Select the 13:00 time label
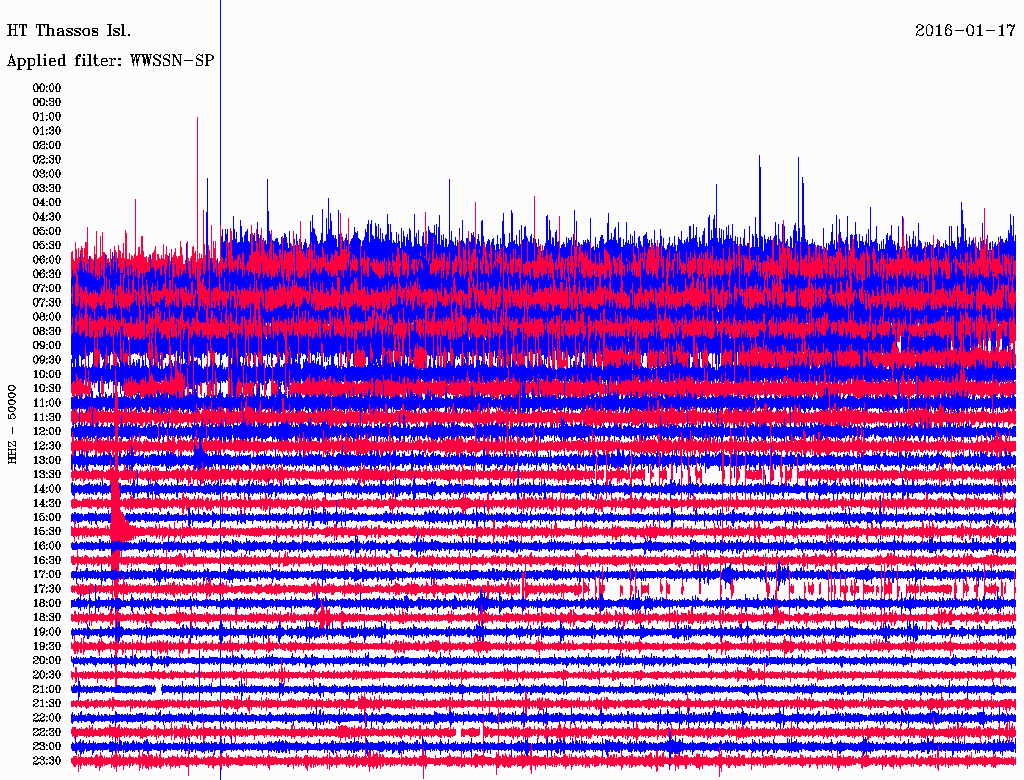This screenshot has width=1024, height=780. pos(47,461)
